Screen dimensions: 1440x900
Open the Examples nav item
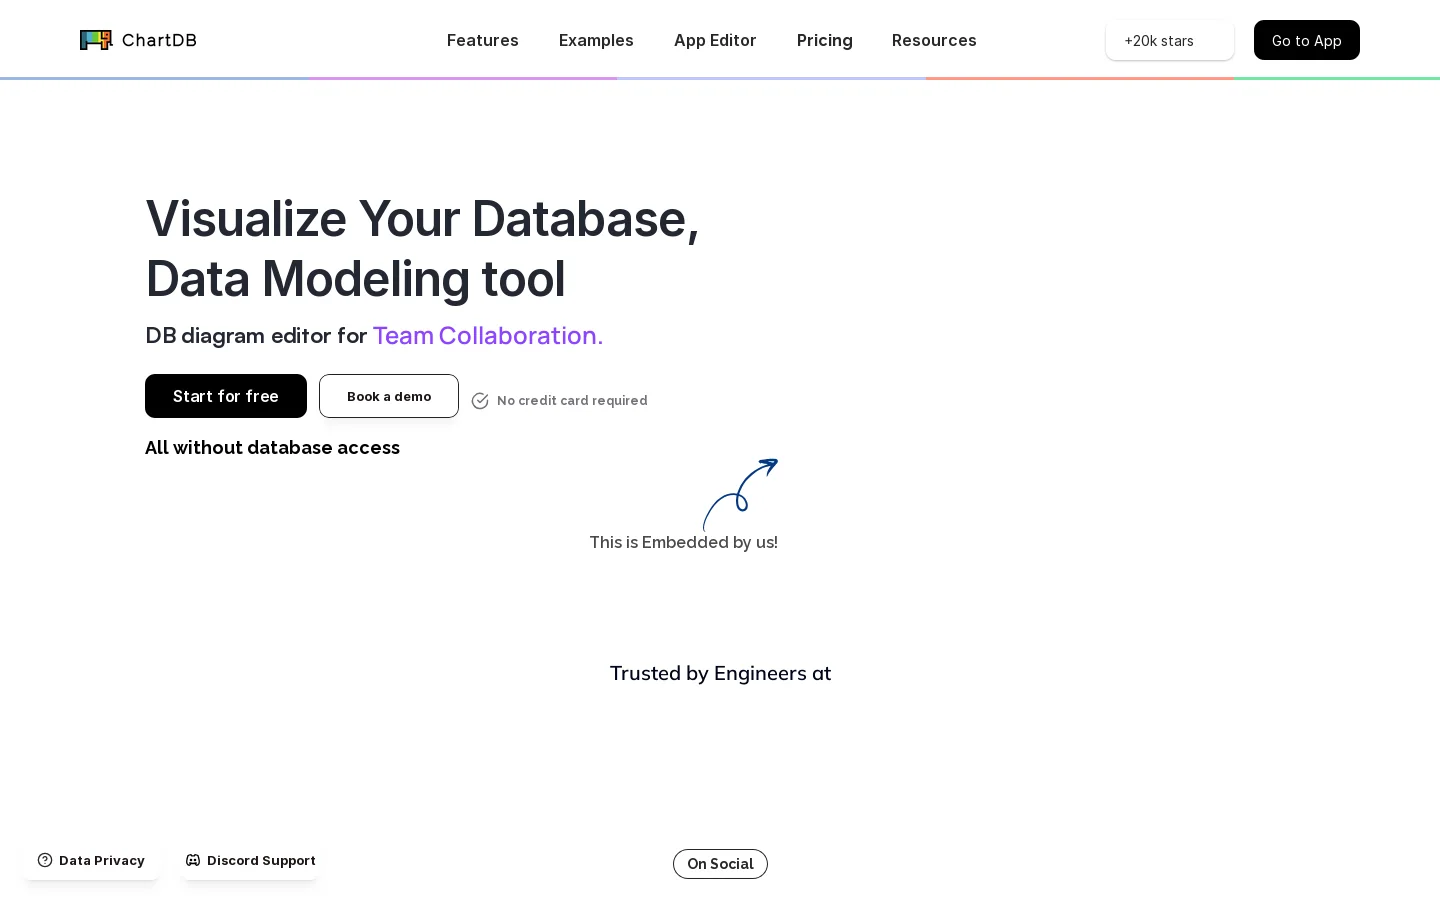point(596,40)
